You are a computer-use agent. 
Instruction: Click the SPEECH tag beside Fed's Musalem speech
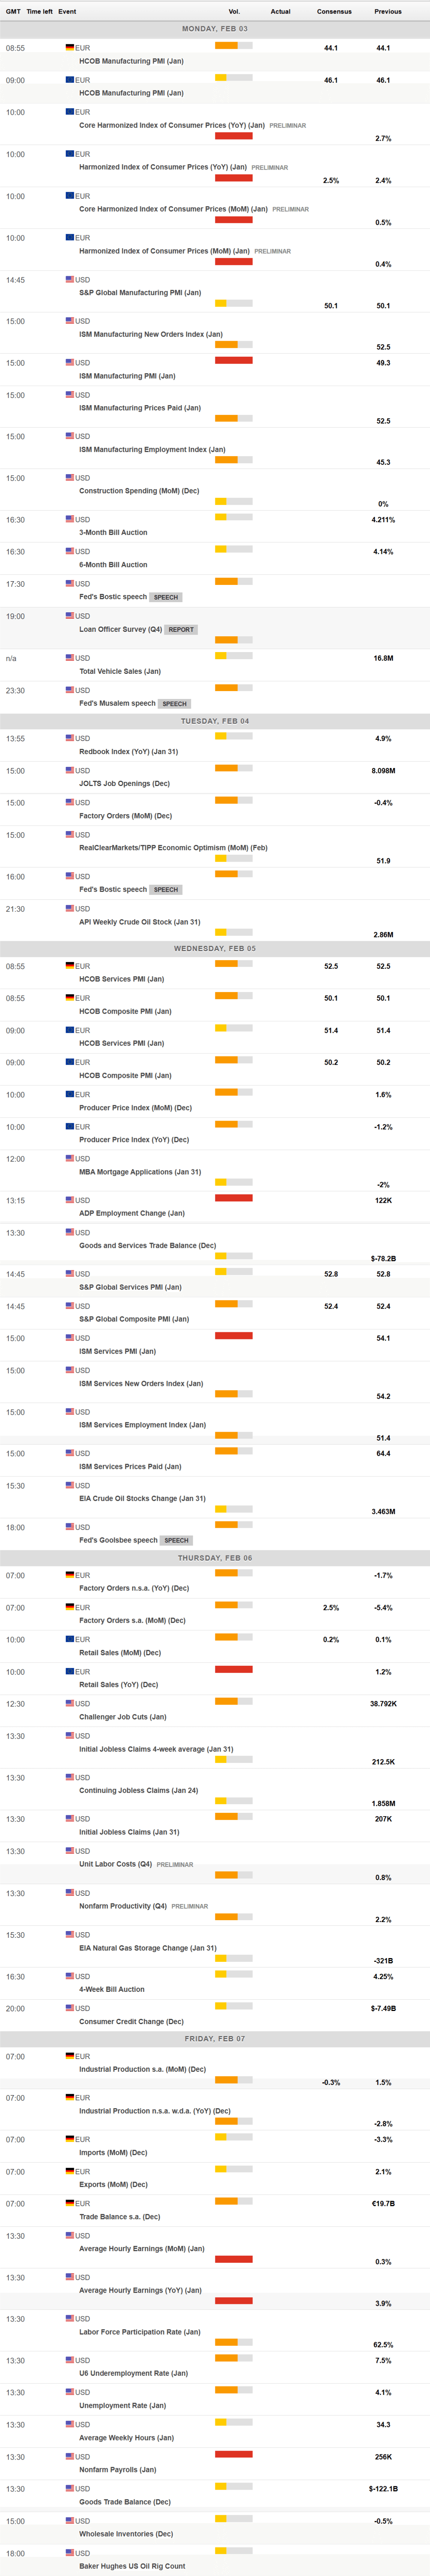(174, 704)
